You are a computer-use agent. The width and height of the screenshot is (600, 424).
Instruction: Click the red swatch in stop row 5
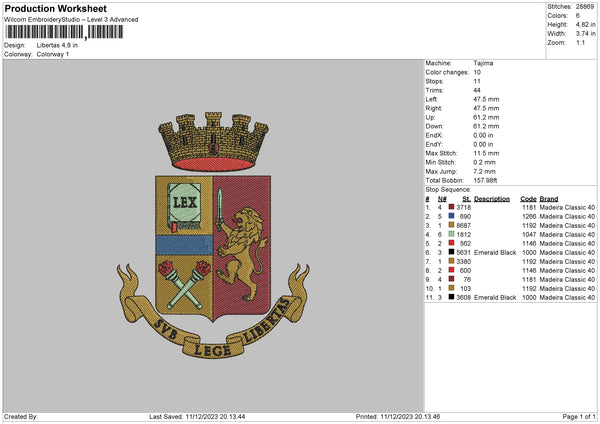(452, 243)
